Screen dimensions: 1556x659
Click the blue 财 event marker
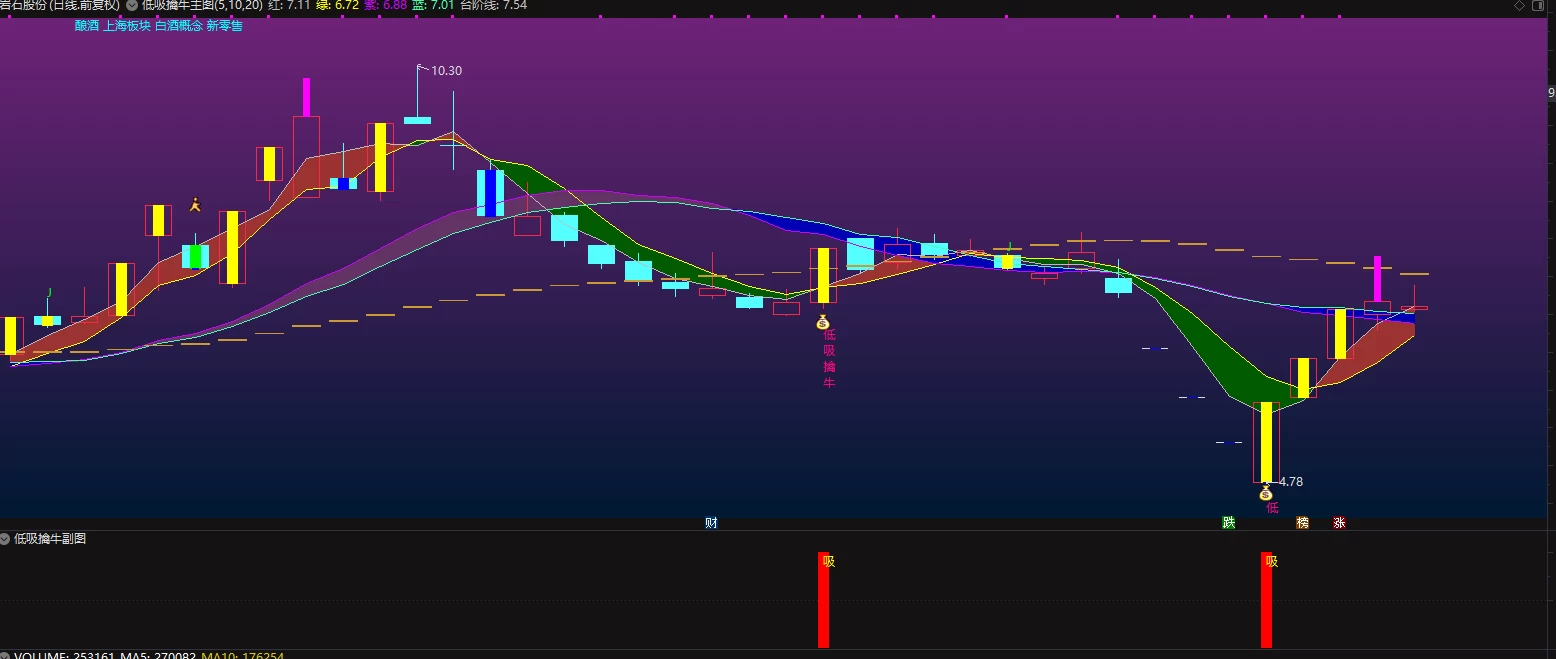click(x=711, y=522)
